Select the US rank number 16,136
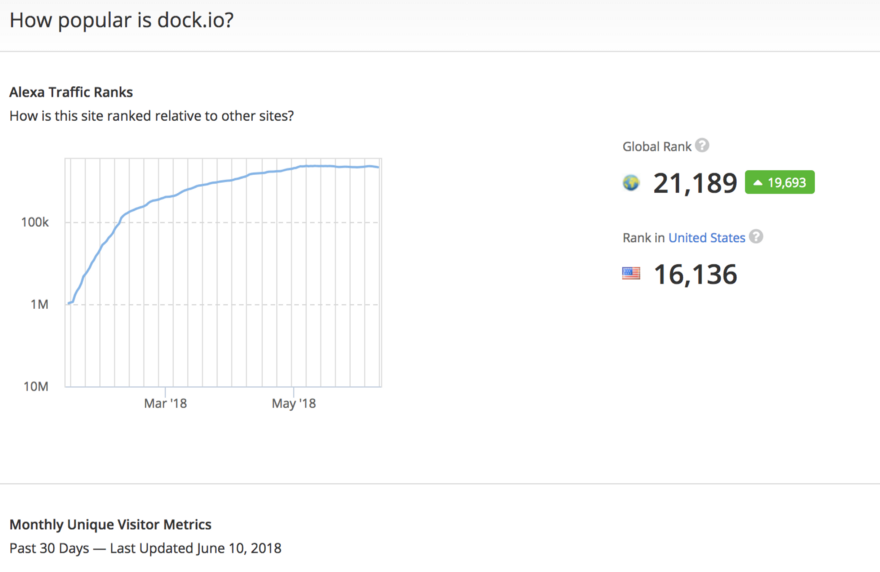The height and width of the screenshot is (572, 880). 695,274
